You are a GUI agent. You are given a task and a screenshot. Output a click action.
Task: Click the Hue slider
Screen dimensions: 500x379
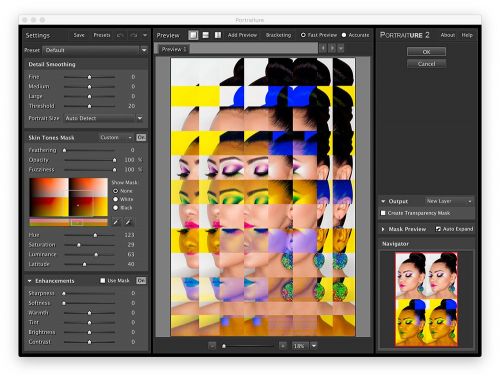[x=89, y=235]
